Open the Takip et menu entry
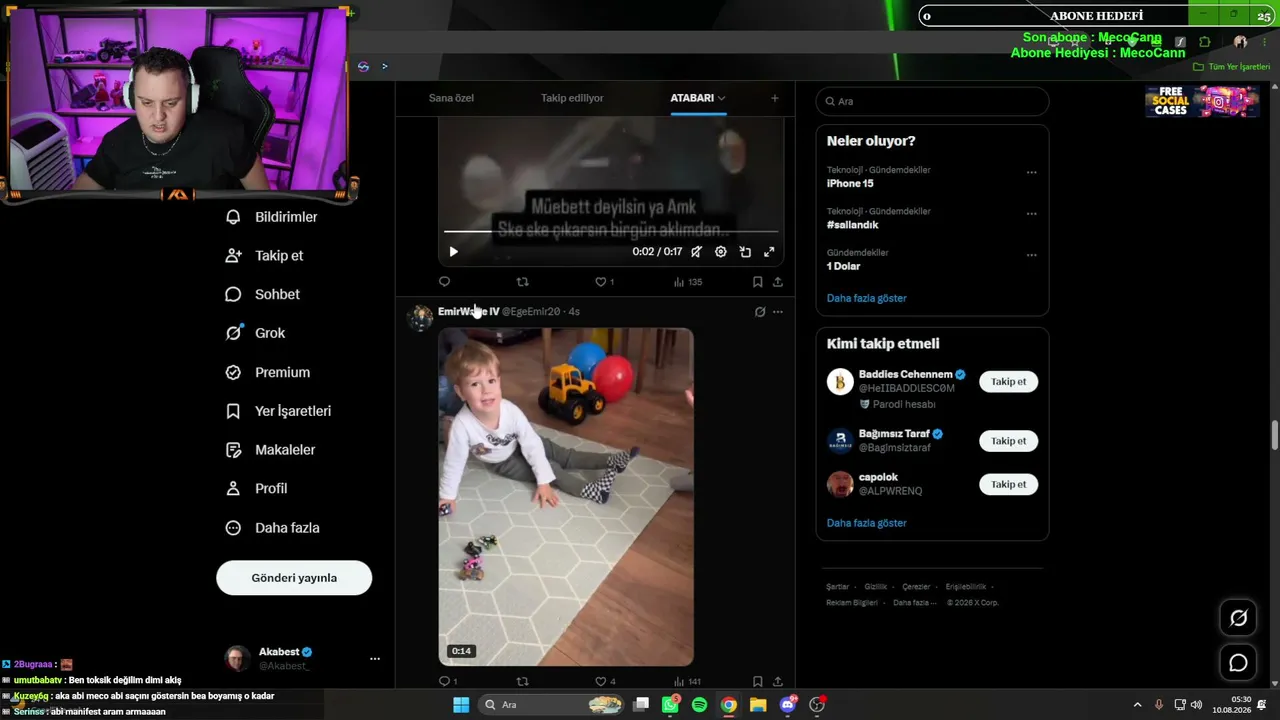Screen dimensions: 1280x720 (264, 256)
